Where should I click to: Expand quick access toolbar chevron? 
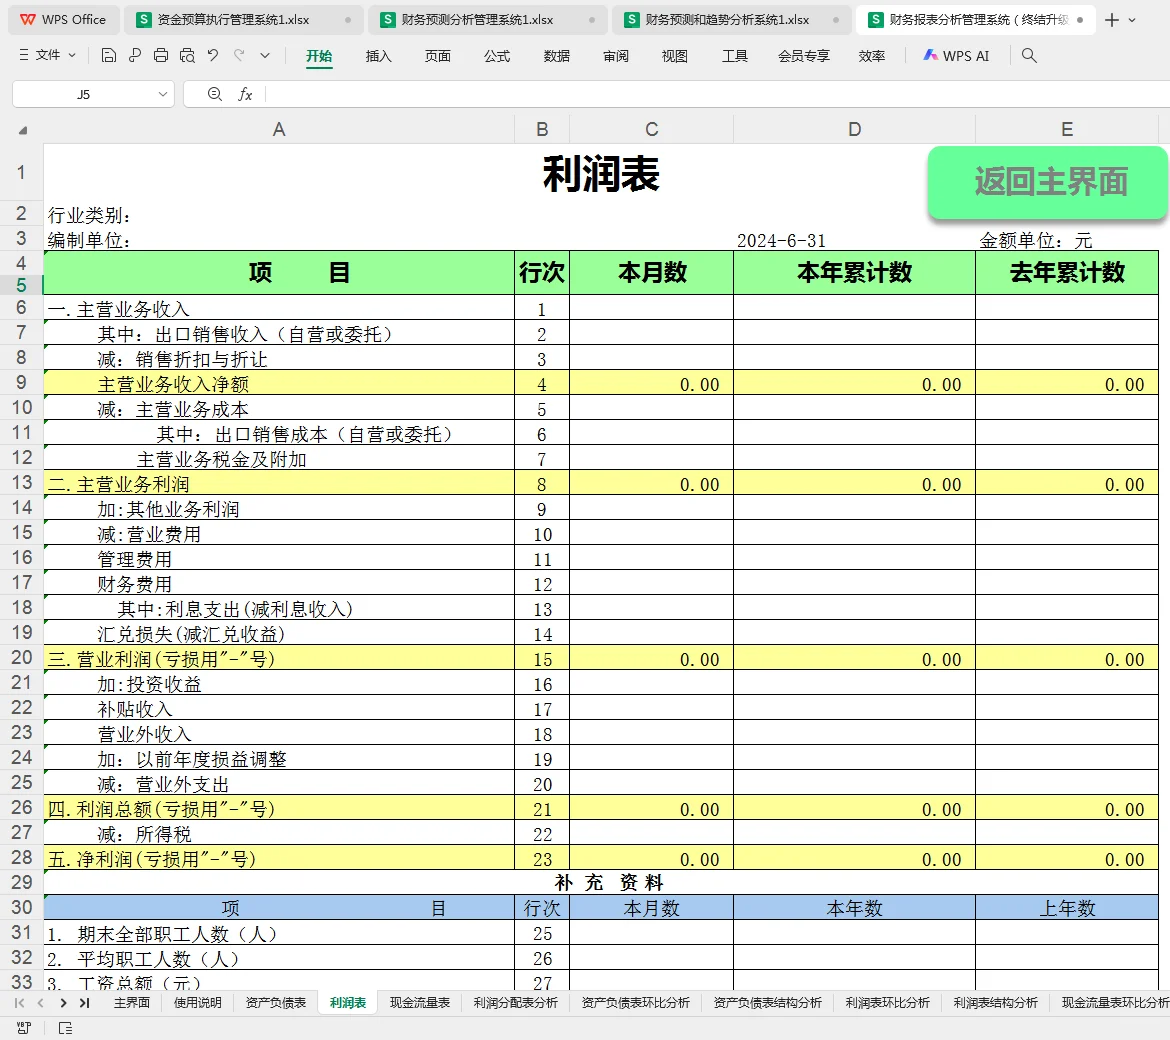tap(265, 55)
